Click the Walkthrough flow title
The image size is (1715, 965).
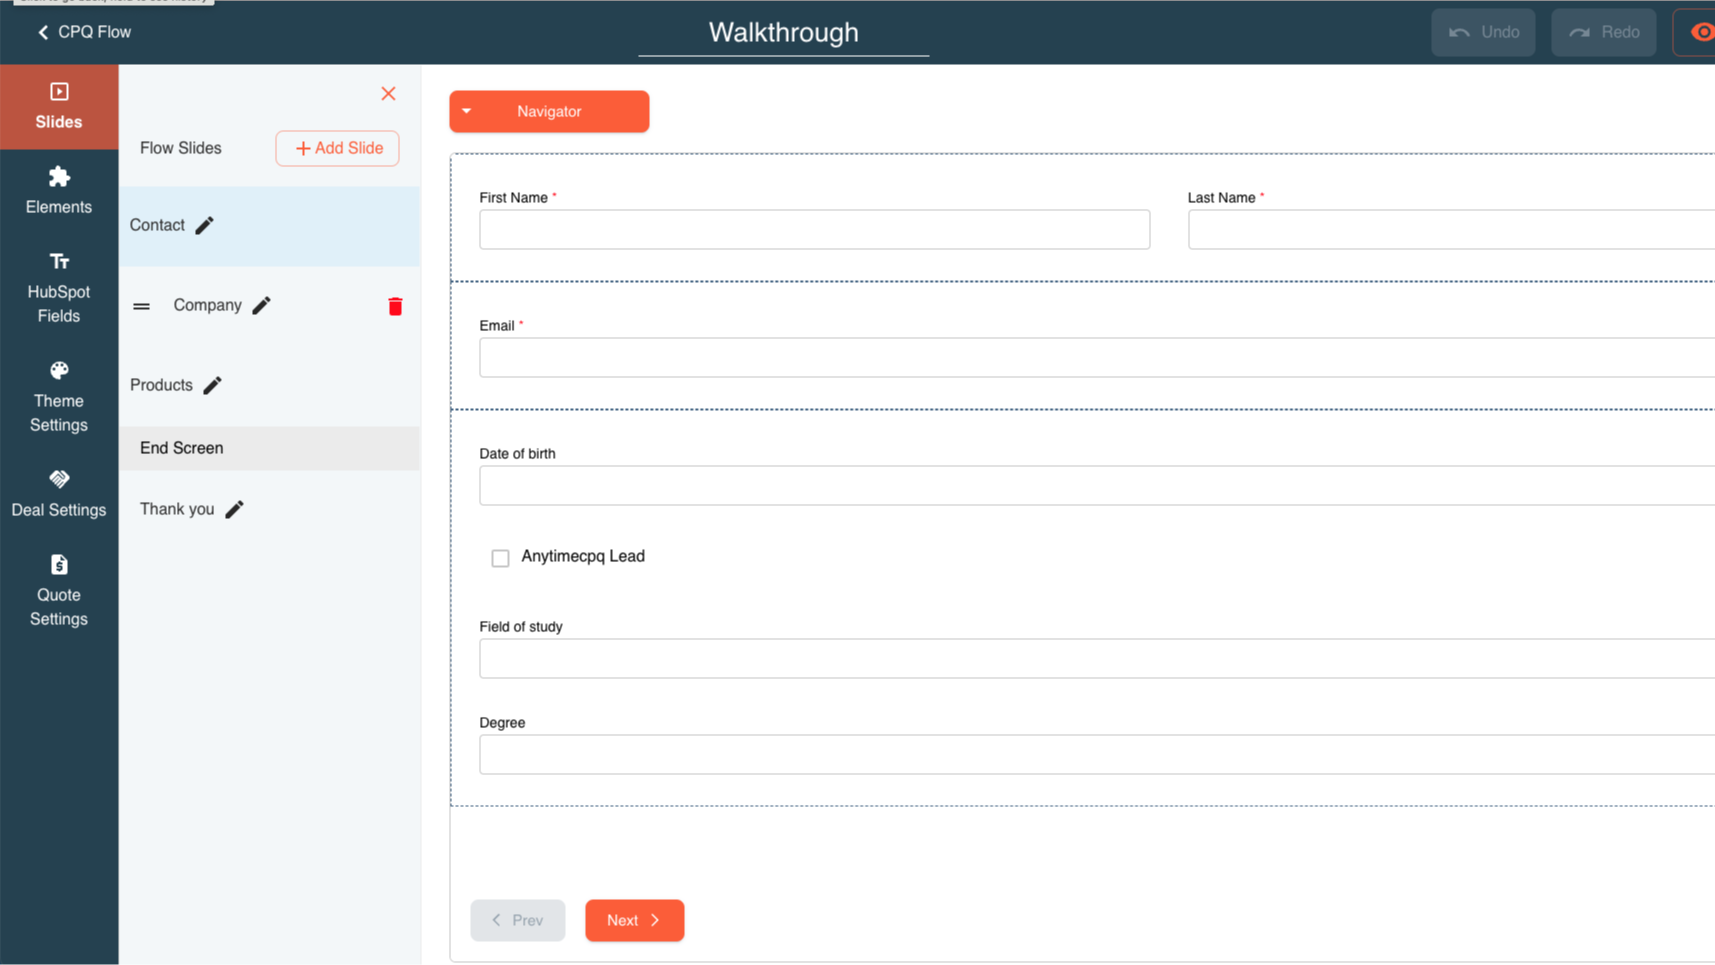pyautogui.click(x=784, y=32)
